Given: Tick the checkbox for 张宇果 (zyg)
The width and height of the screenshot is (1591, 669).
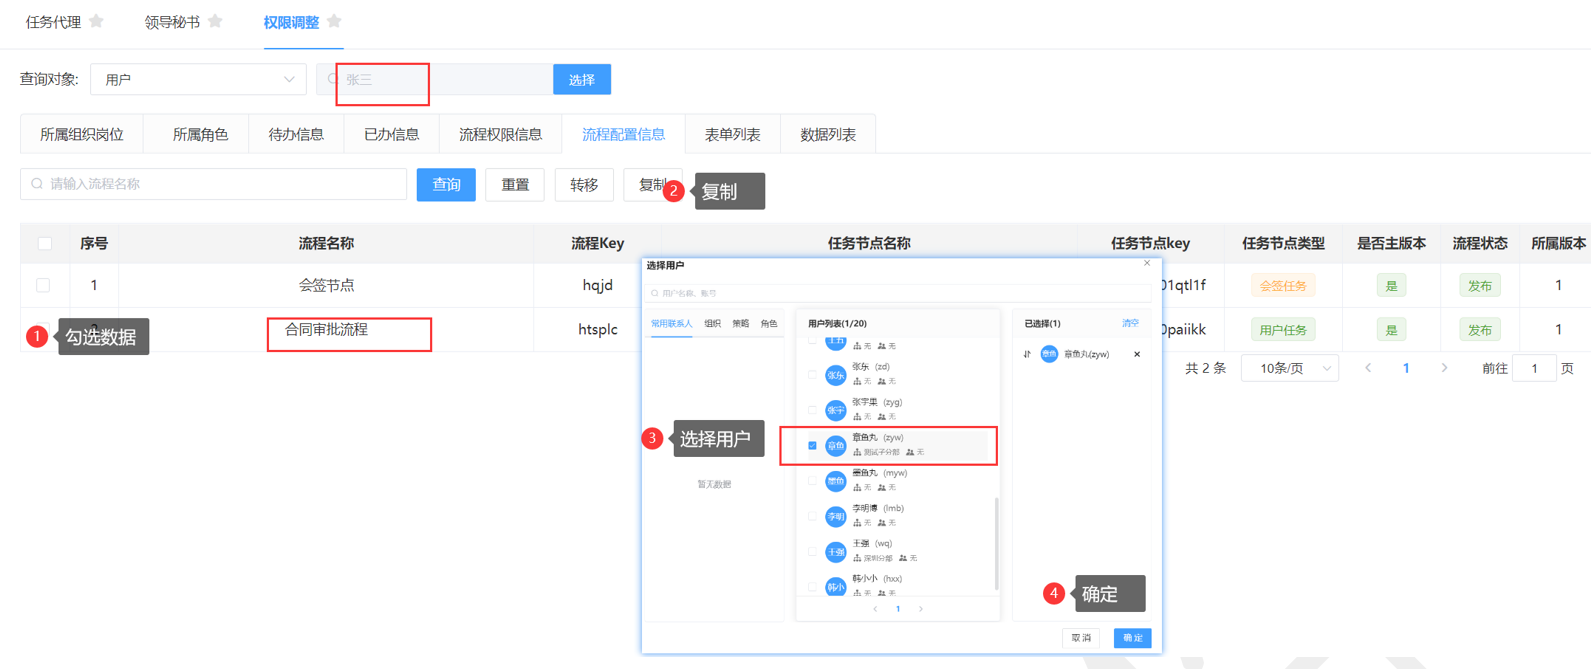Looking at the screenshot, I should 812,410.
